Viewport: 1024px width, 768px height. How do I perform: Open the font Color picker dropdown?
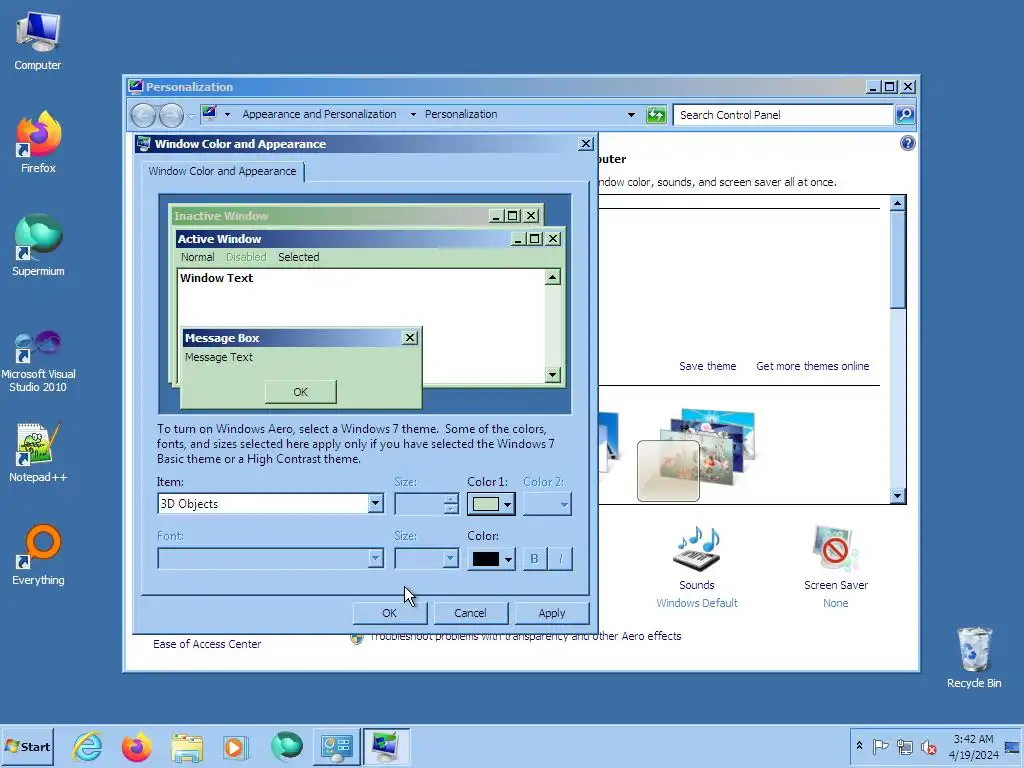click(x=491, y=559)
